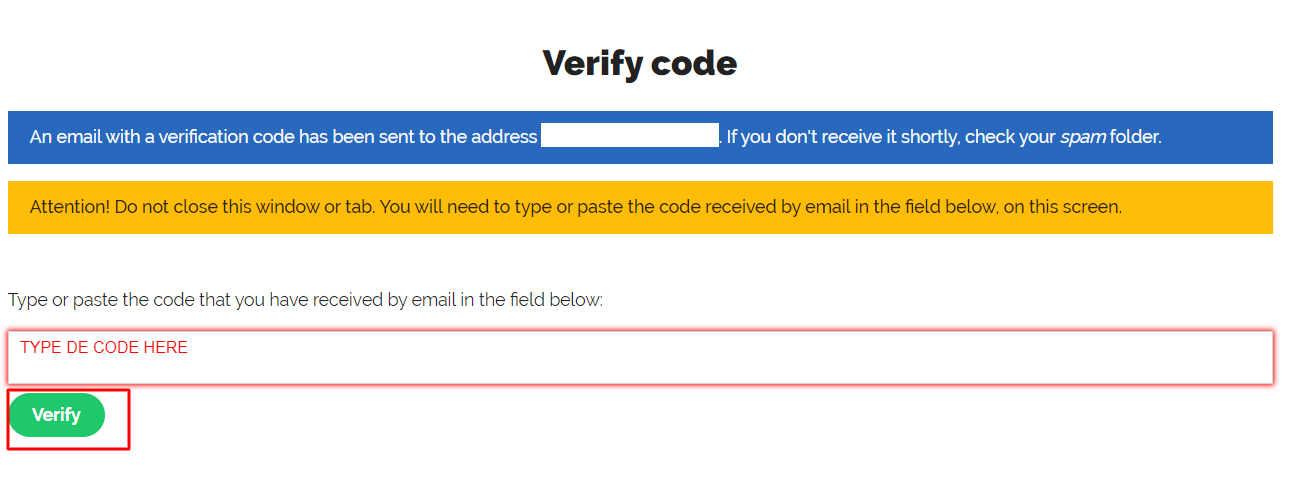Click the word 'folder' in blue banner
The width and height of the screenshot is (1292, 501).
click(x=1135, y=137)
